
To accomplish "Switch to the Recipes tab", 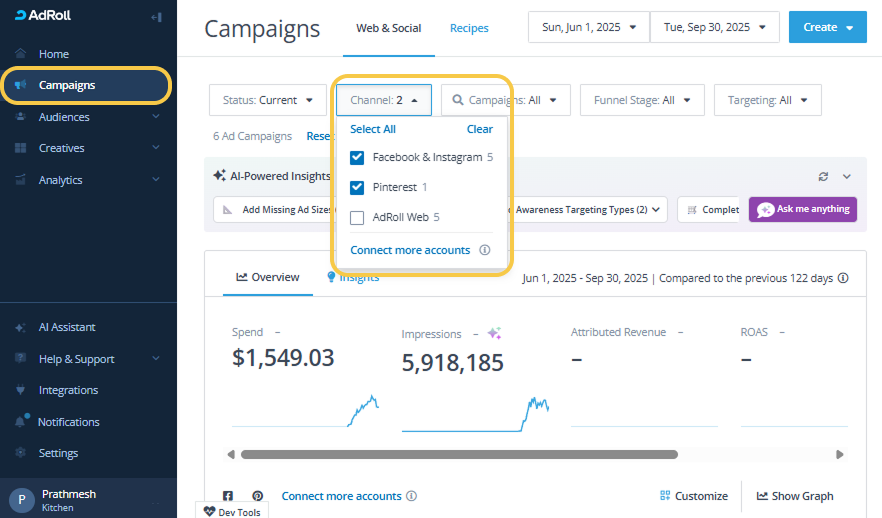I will [469, 28].
